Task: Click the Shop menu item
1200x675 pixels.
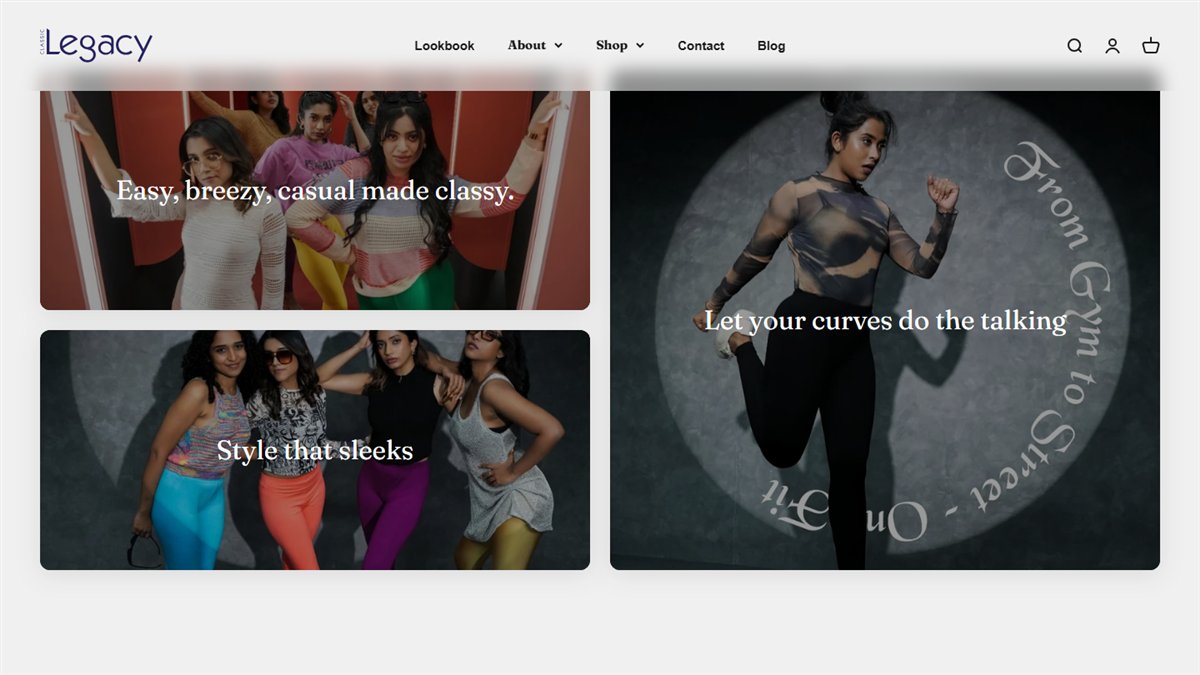Action: (611, 45)
